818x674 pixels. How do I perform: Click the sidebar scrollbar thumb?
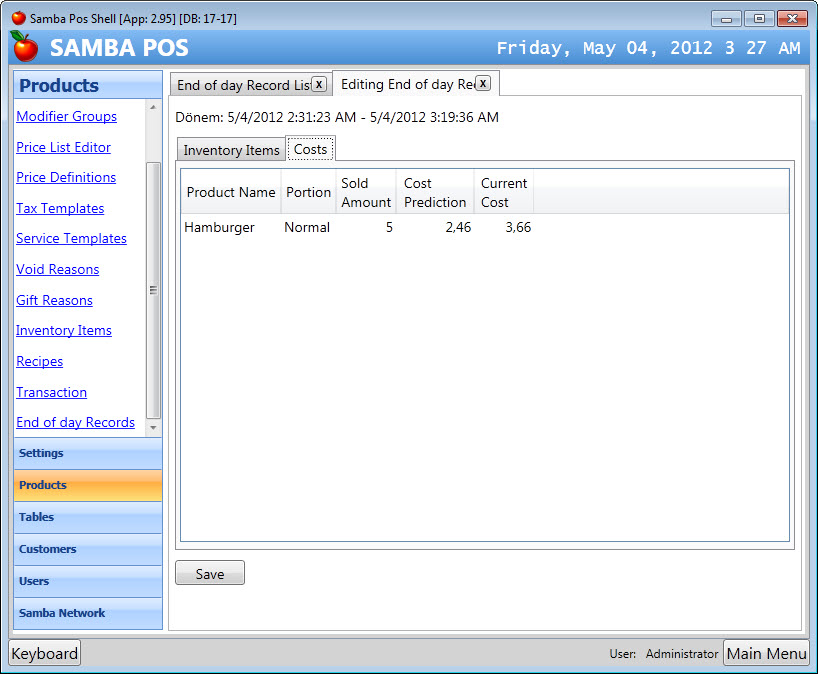click(153, 290)
